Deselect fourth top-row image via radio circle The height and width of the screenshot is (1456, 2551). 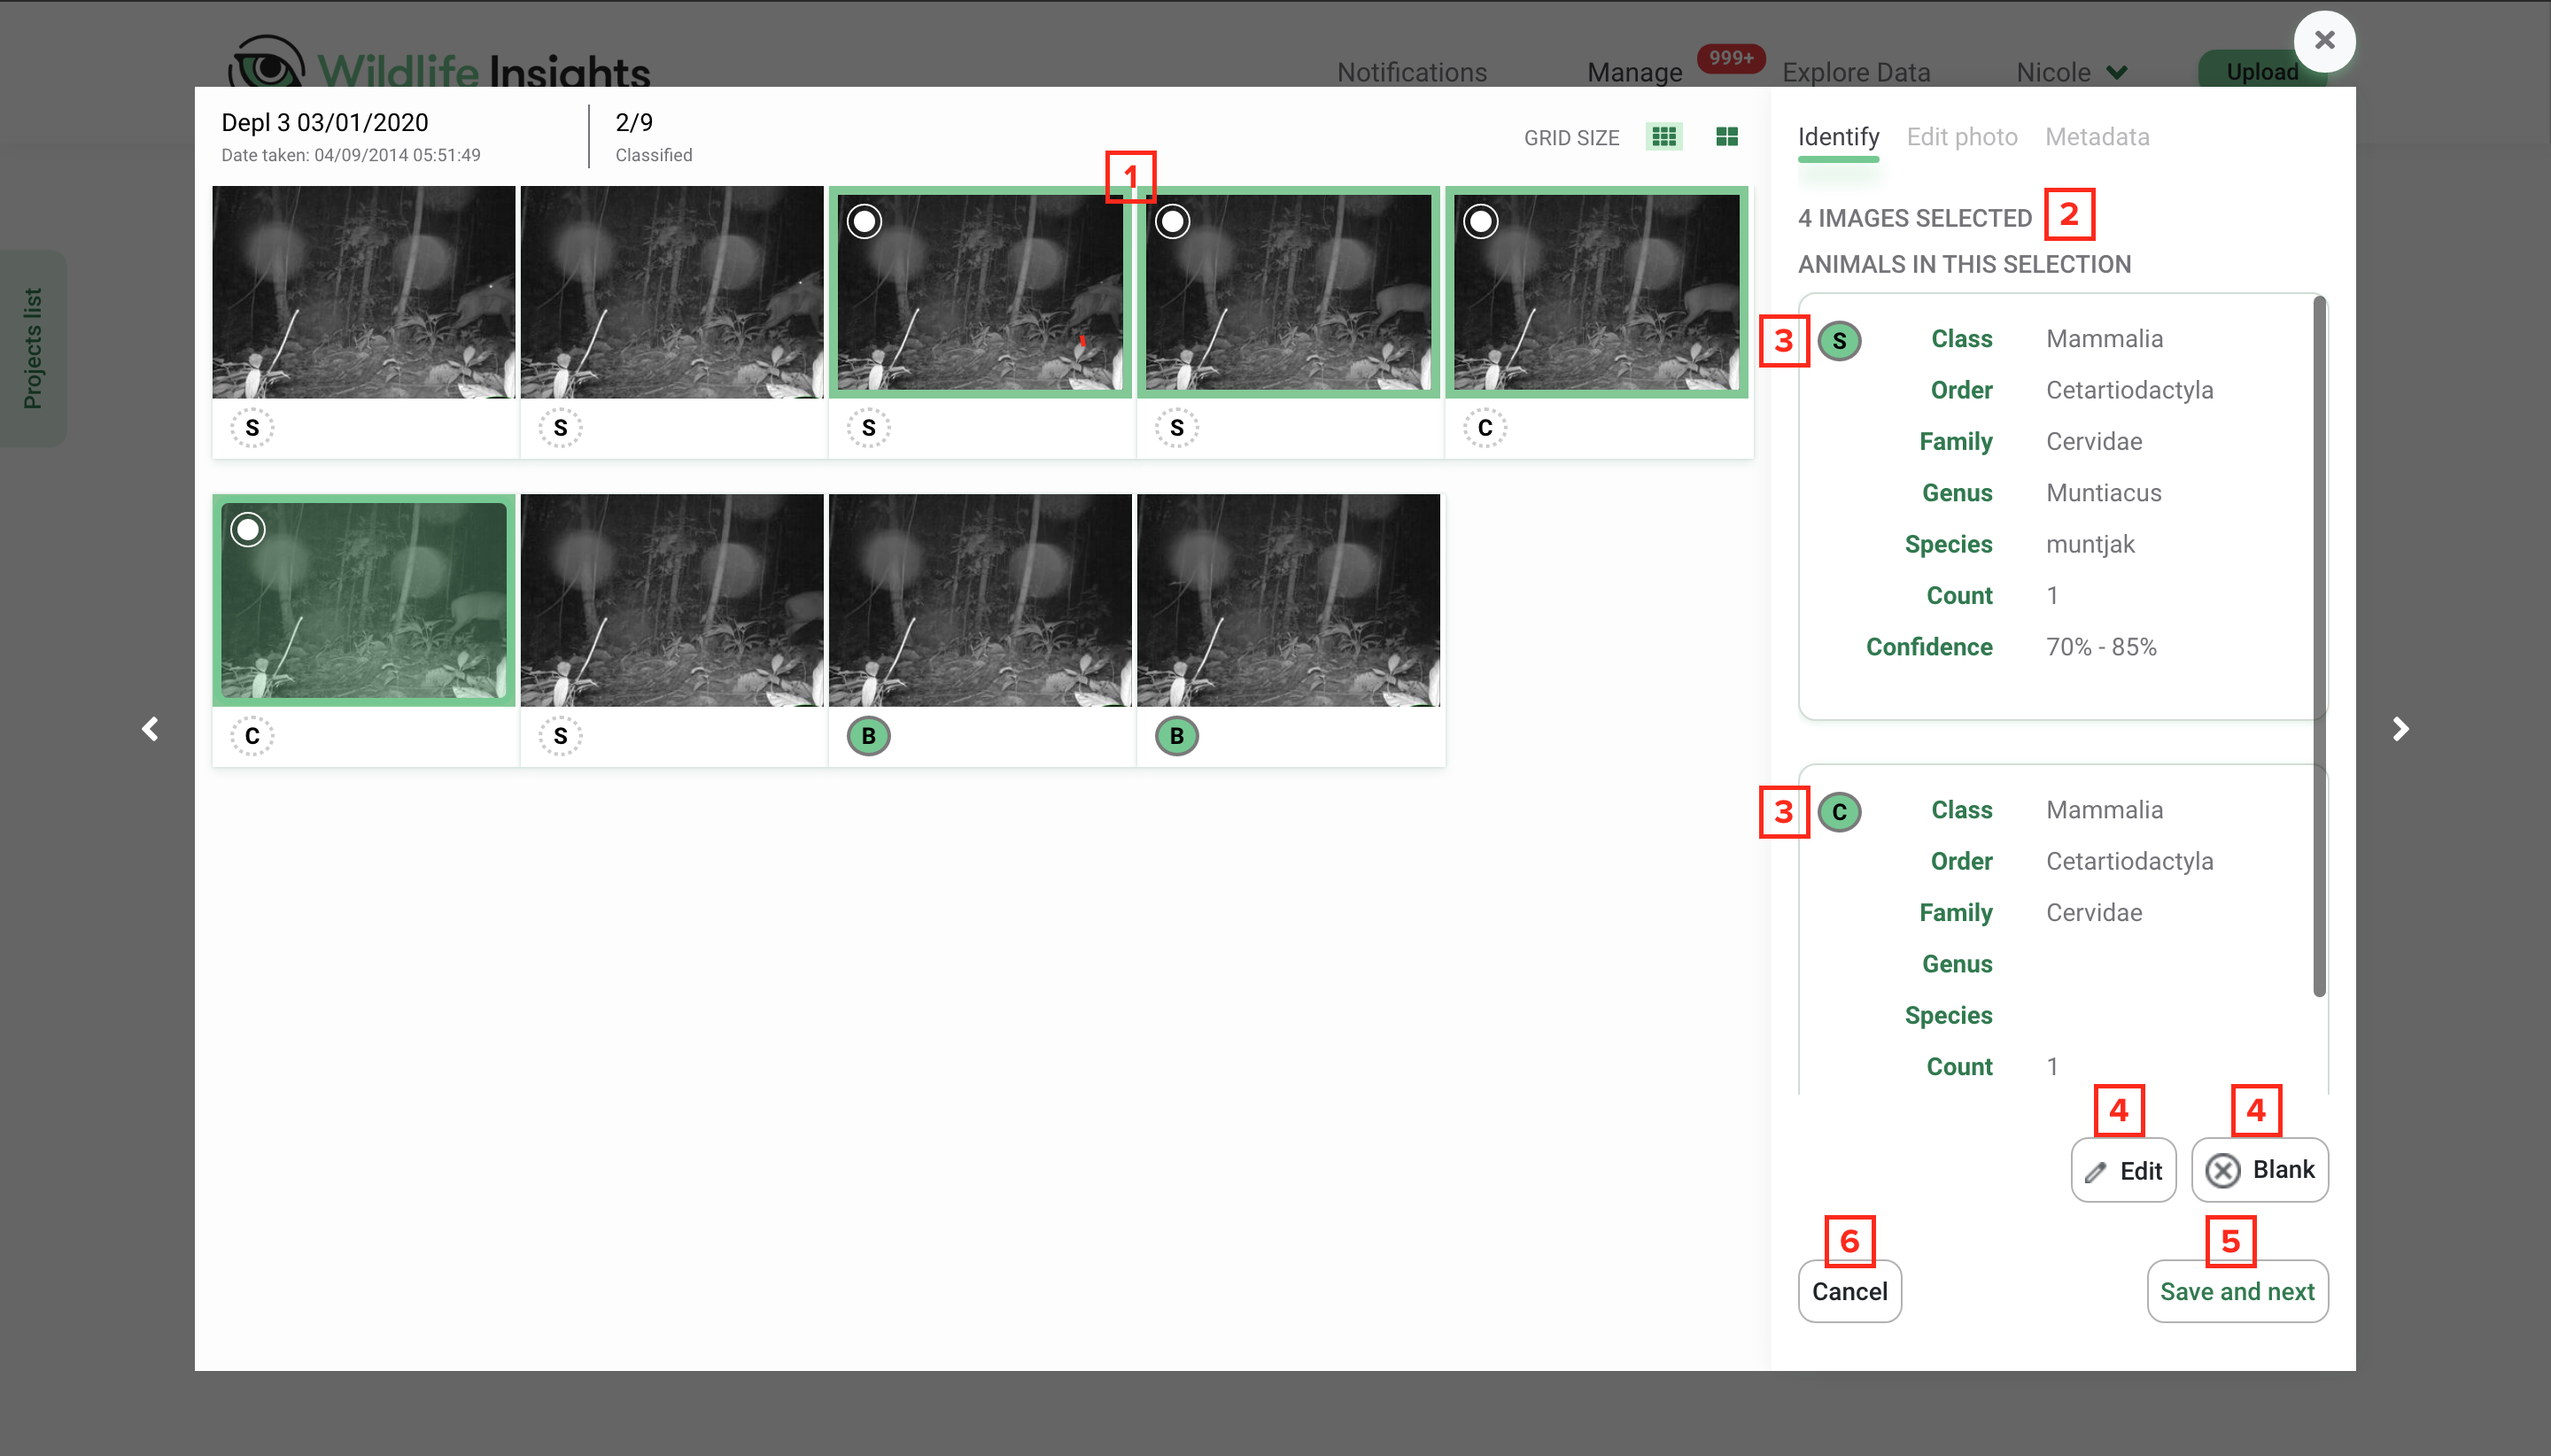[1173, 221]
